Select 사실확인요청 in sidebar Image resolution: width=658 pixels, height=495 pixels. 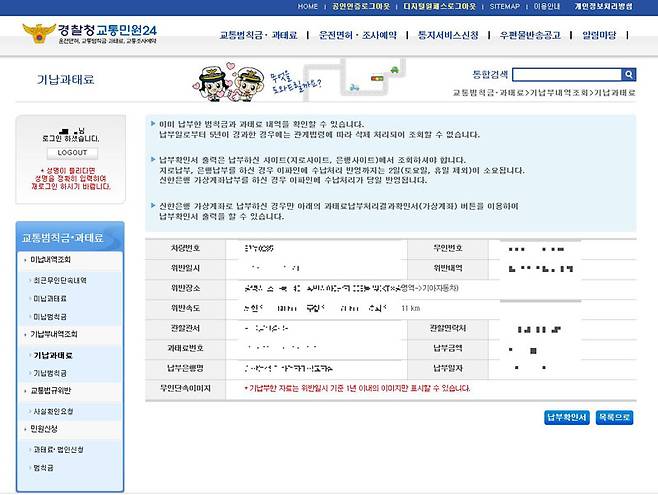point(53,412)
